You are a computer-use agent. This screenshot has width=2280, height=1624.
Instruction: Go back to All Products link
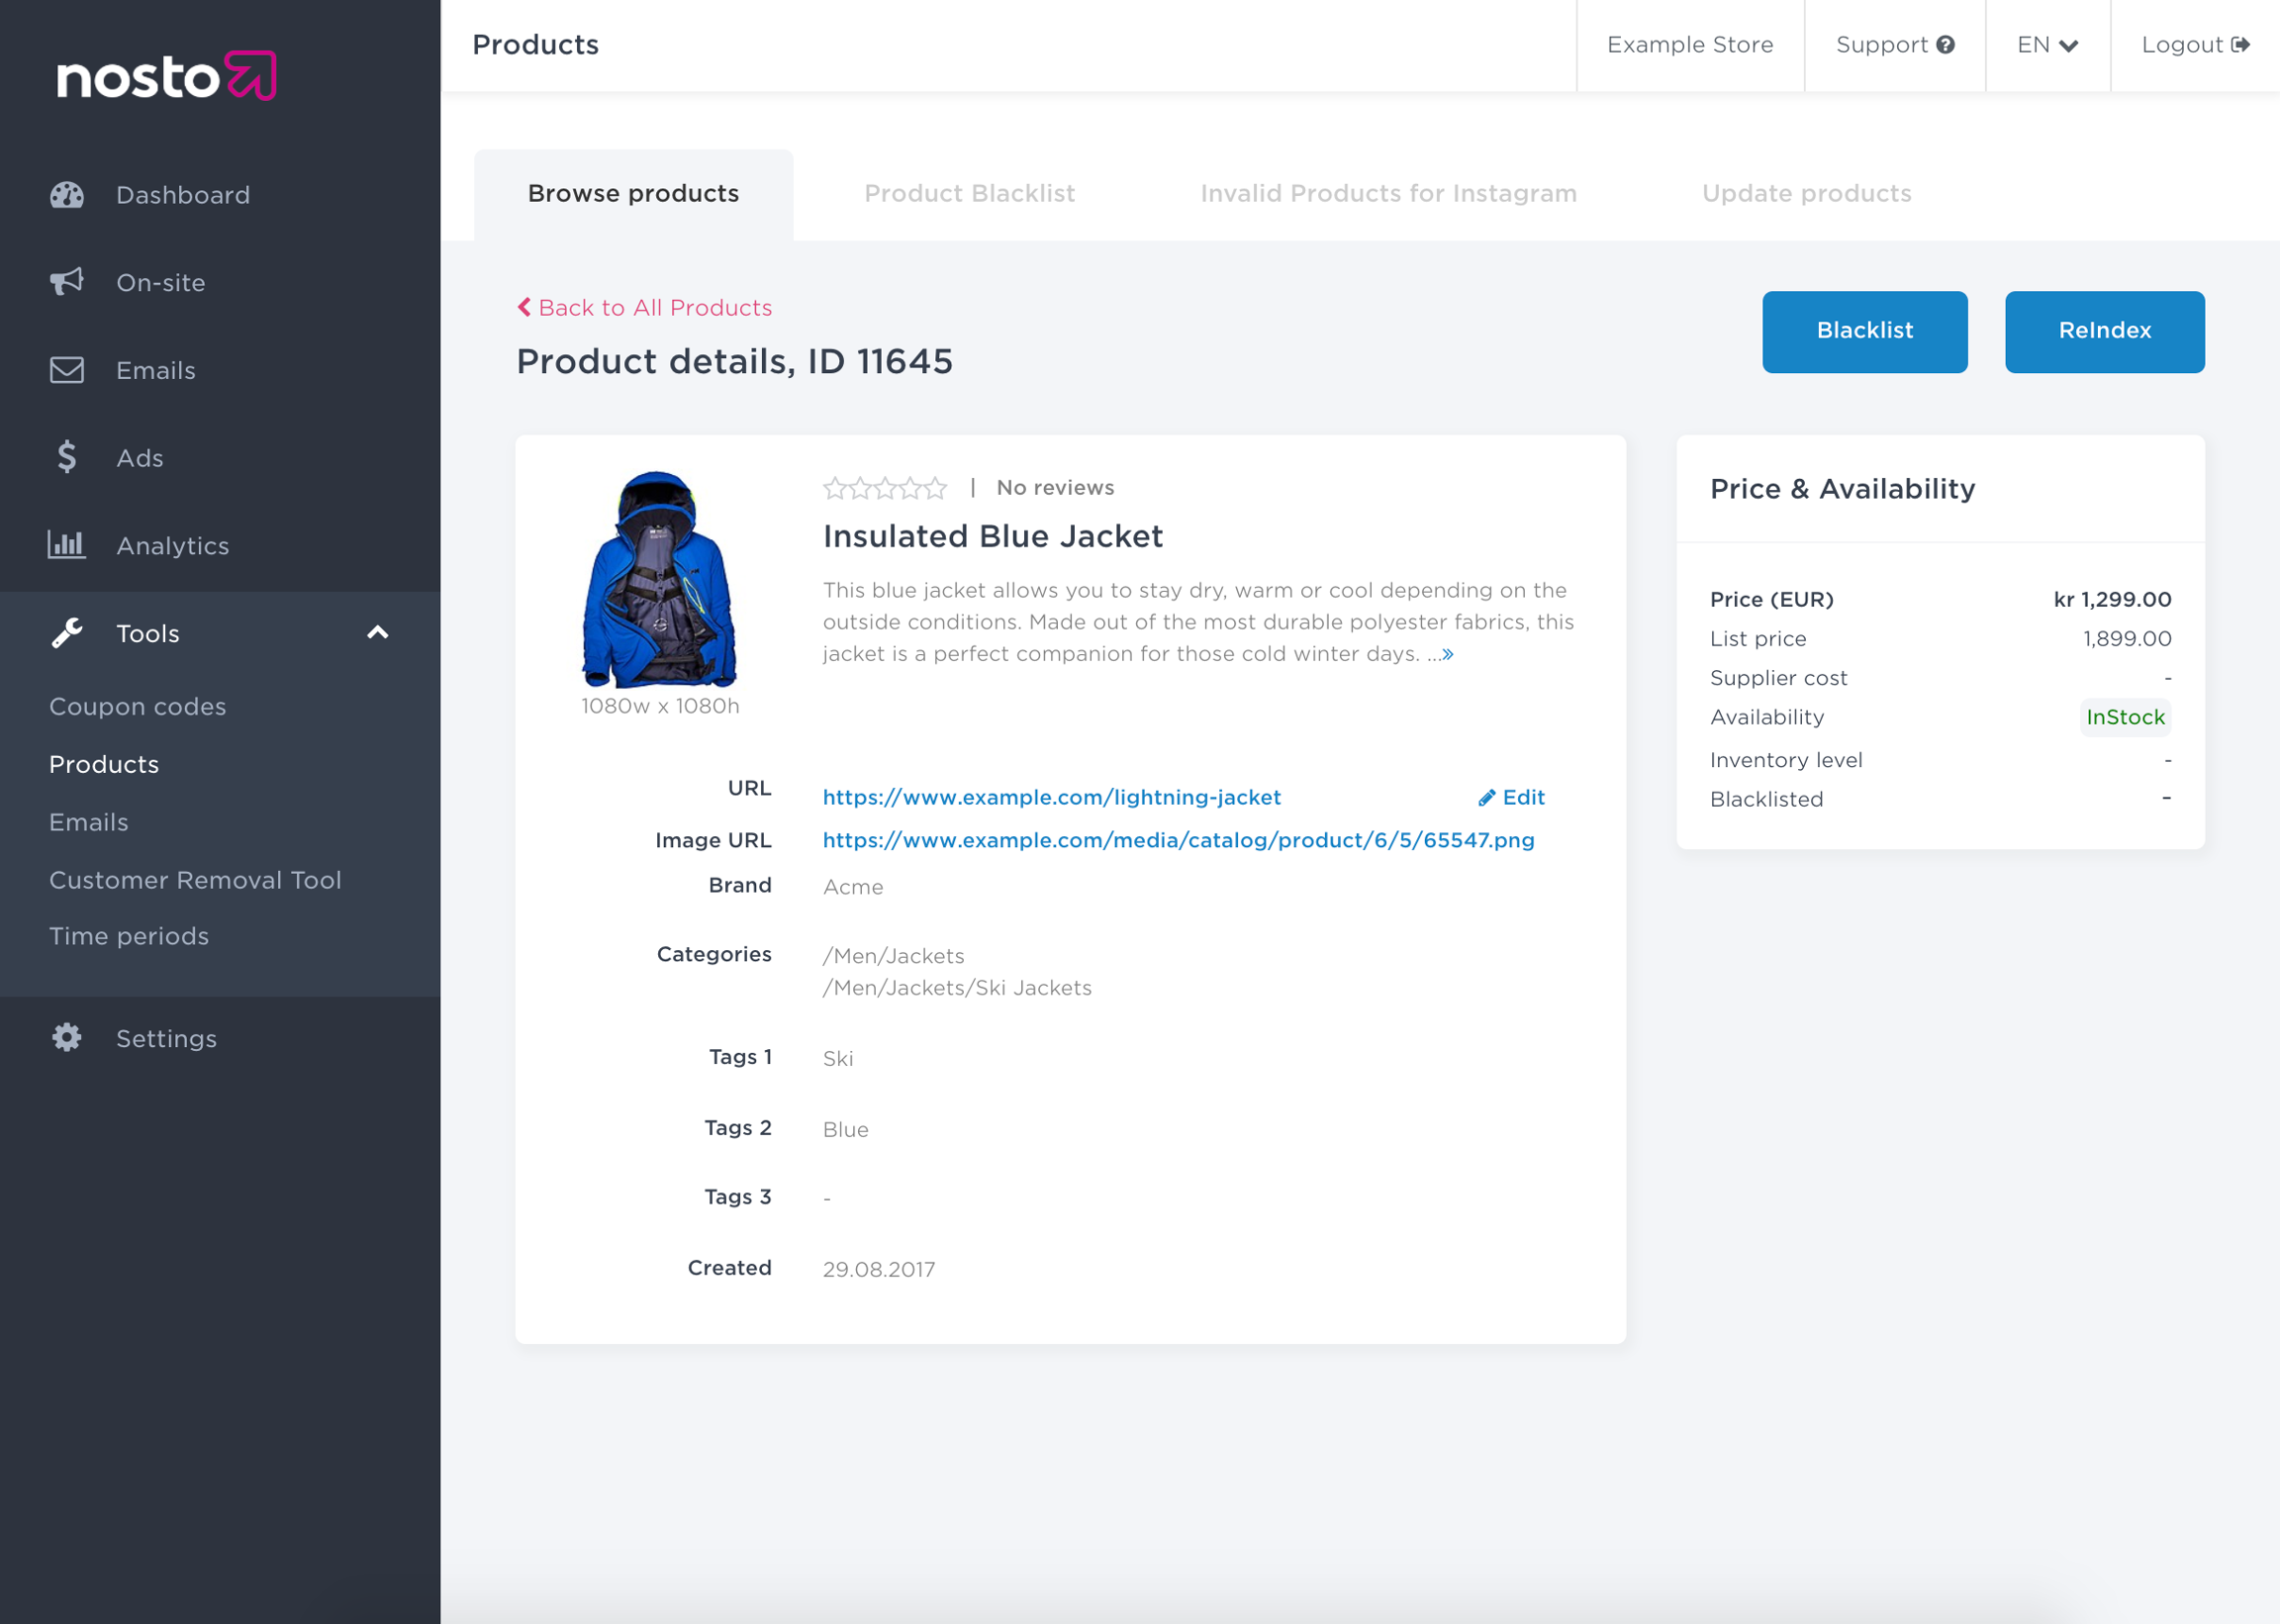pyautogui.click(x=645, y=308)
